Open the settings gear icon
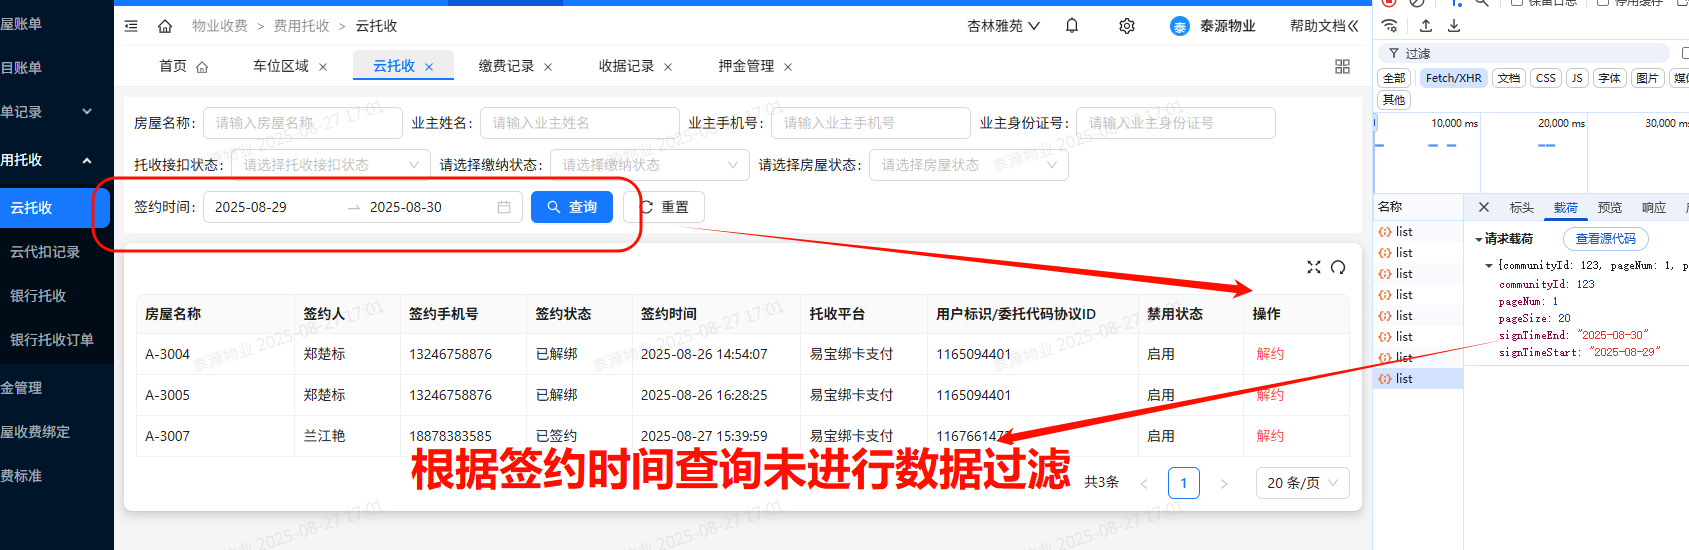Image resolution: width=1689 pixels, height=550 pixels. click(1127, 26)
